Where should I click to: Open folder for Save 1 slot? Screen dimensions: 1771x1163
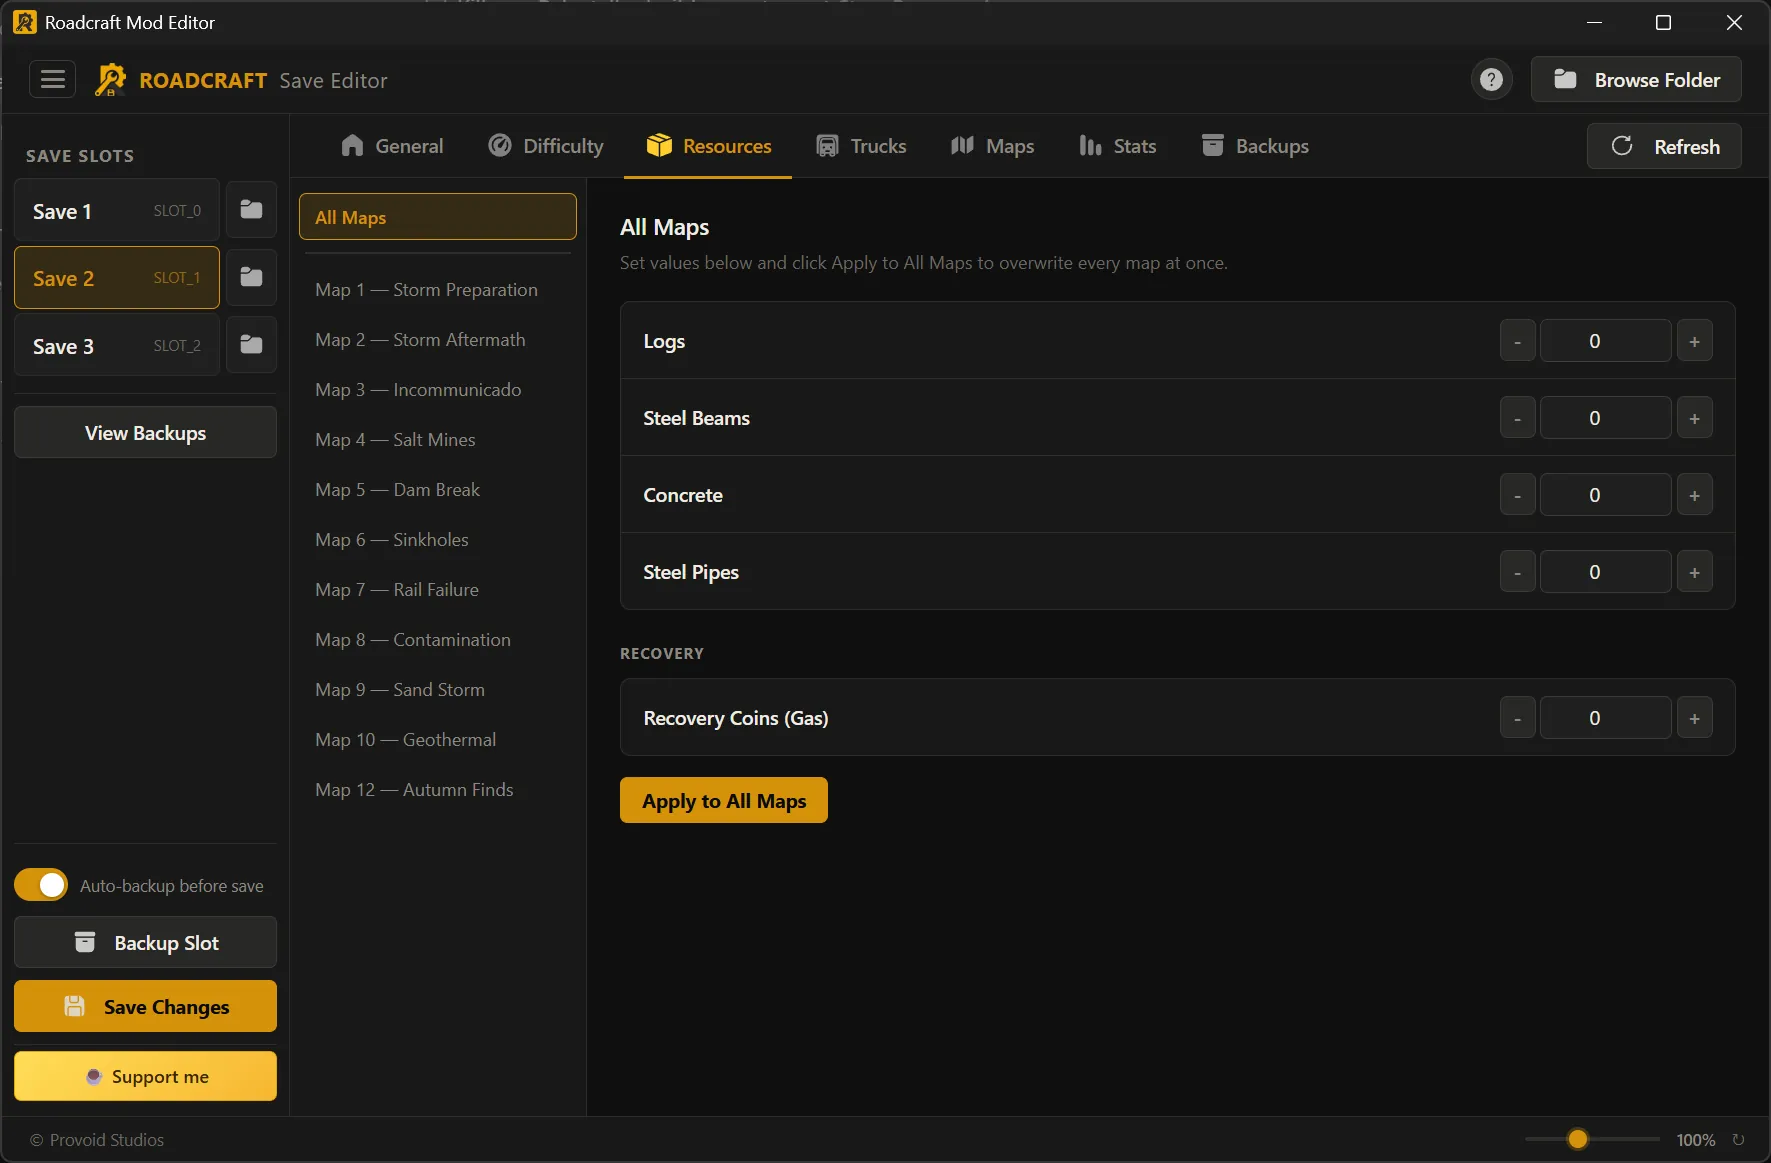251,210
